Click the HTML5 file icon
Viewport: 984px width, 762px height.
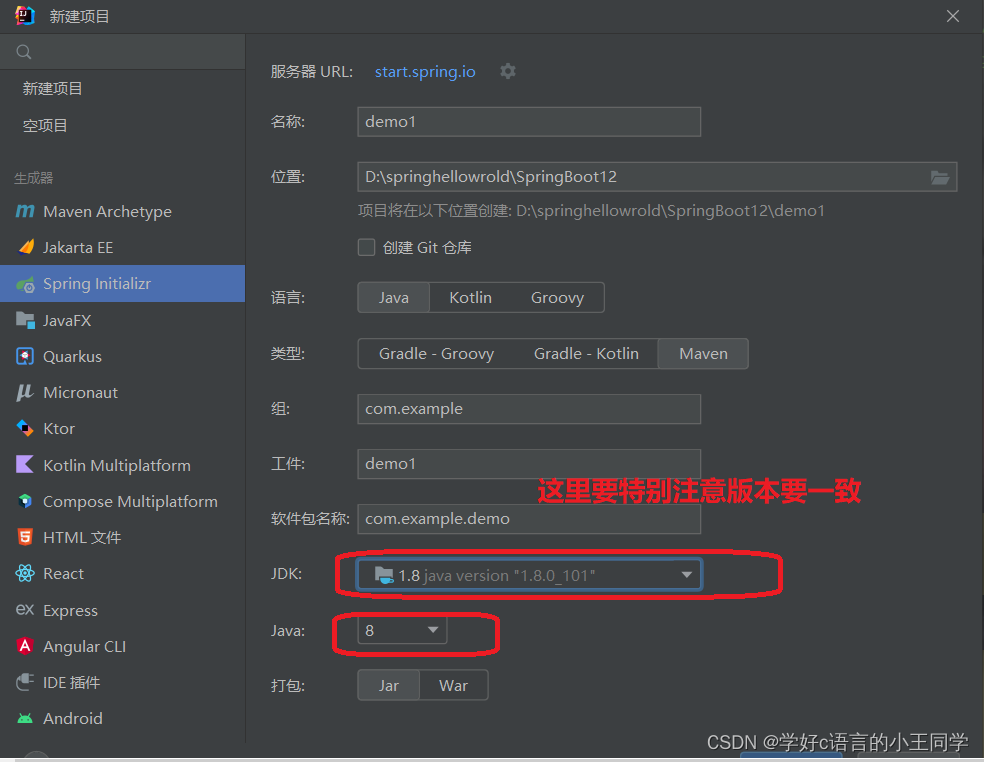[x=24, y=537]
